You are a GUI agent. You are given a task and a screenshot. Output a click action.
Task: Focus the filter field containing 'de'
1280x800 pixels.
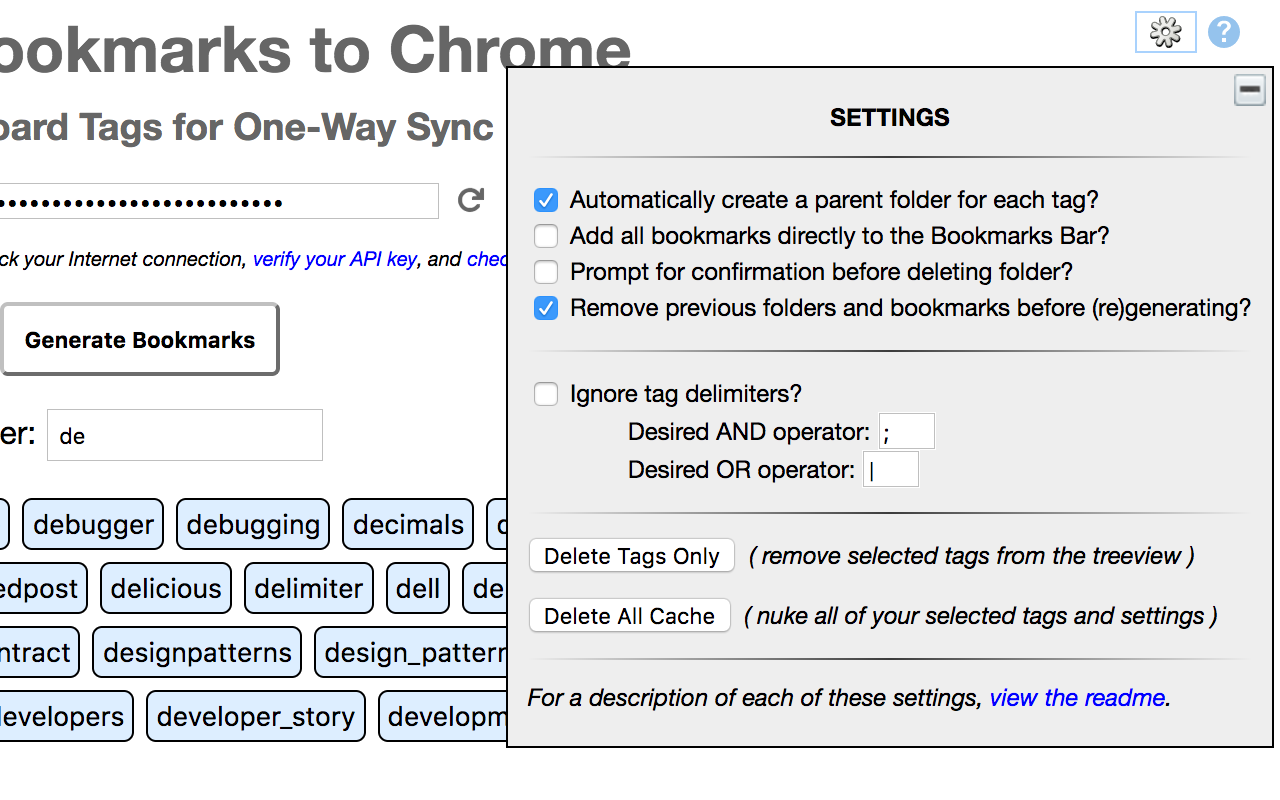click(x=185, y=435)
